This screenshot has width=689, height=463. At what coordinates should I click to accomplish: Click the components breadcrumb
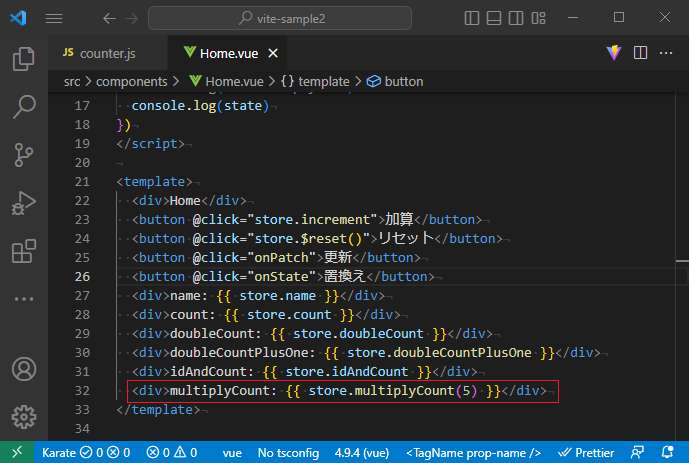click(x=131, y=82)
